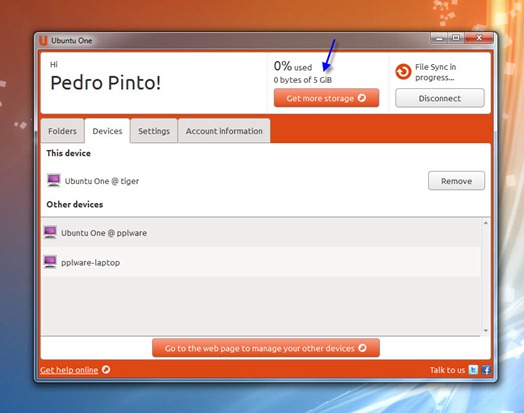Remove the Ubuntu One @ tiger device
This screenshot has height=413, width=524.
(456, 181)
